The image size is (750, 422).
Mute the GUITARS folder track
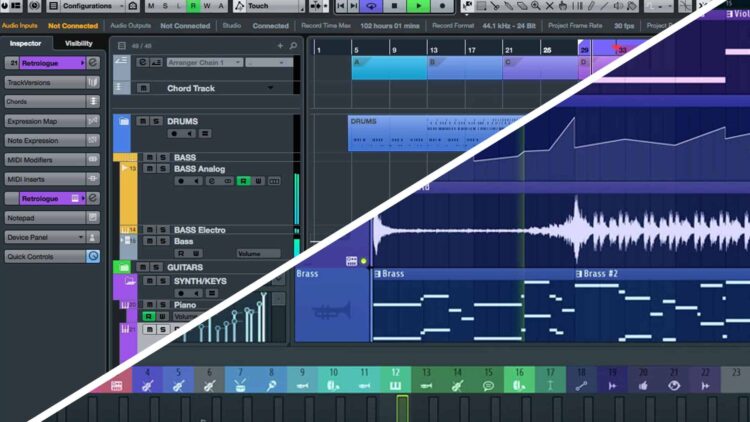tap(143, 267)
